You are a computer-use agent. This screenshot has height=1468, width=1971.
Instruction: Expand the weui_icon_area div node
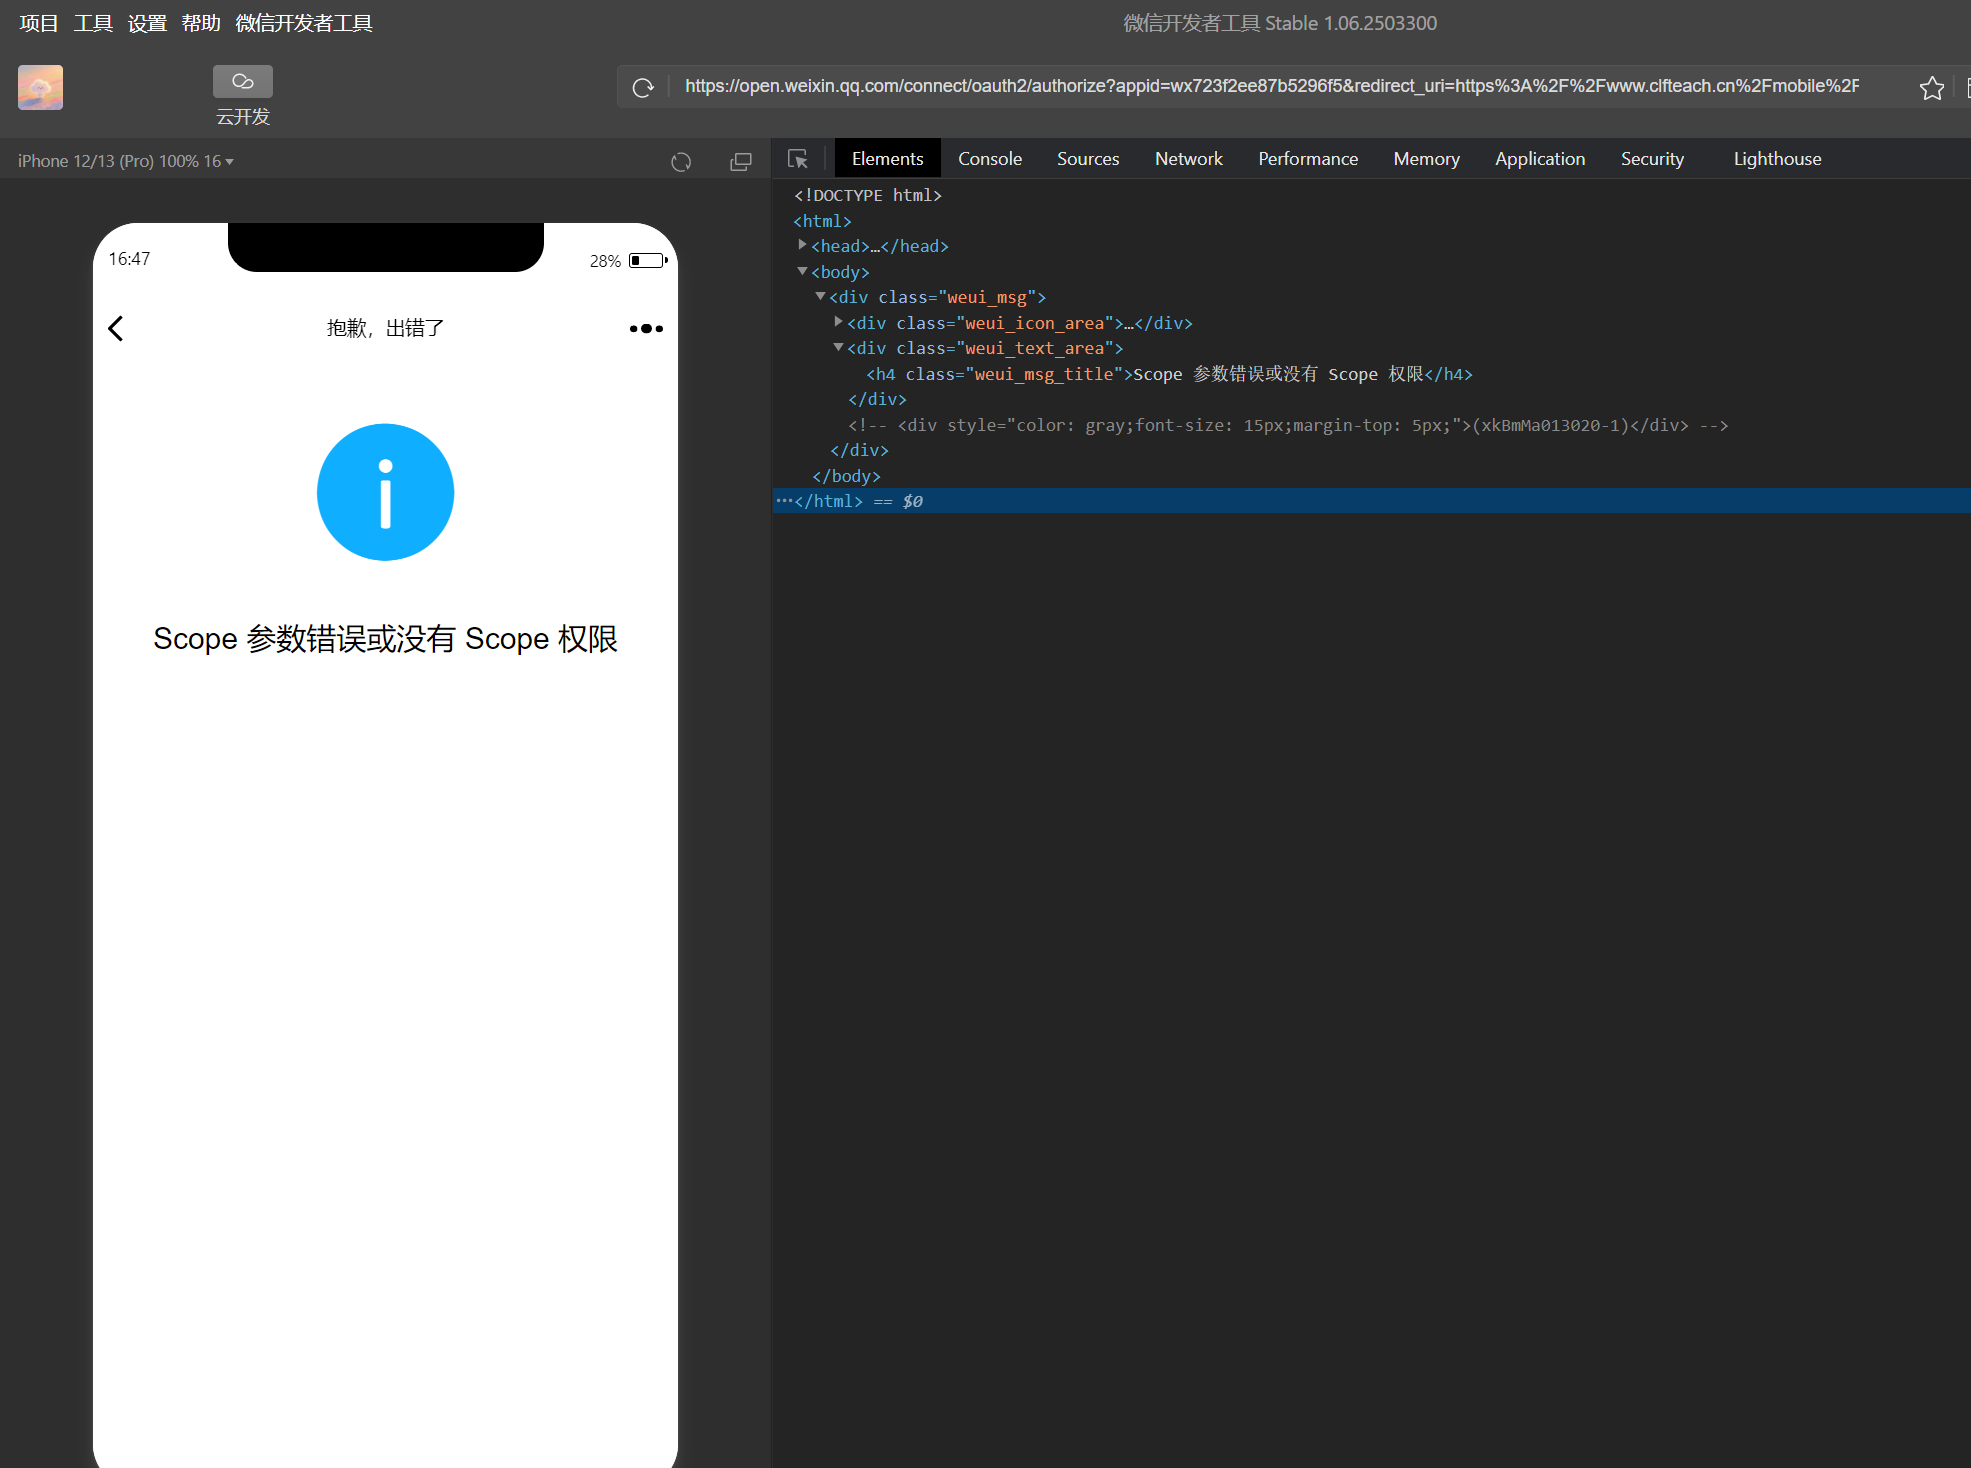click(x=838, y=322)
